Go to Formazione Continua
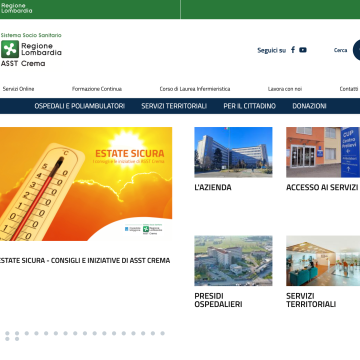 [97, 89]
